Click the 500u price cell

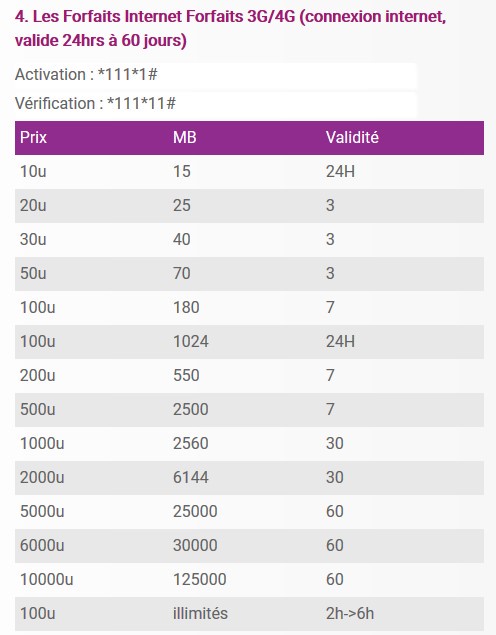click(x=38, y=409)
